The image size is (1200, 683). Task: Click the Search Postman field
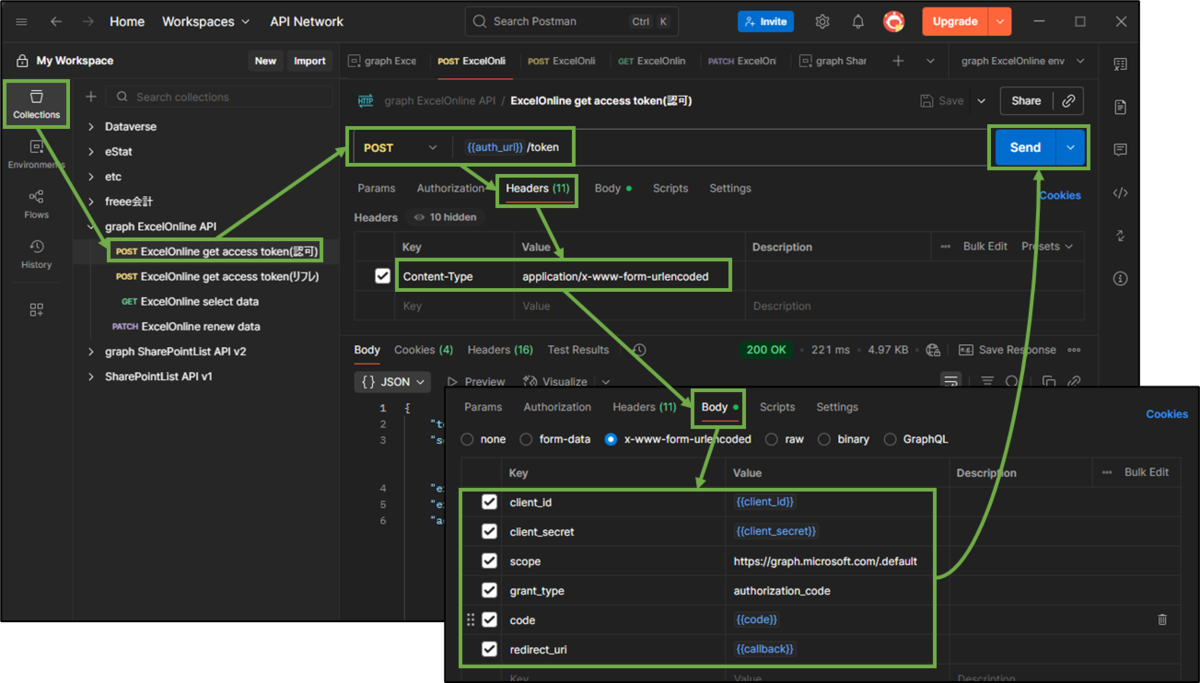[571, 21]
